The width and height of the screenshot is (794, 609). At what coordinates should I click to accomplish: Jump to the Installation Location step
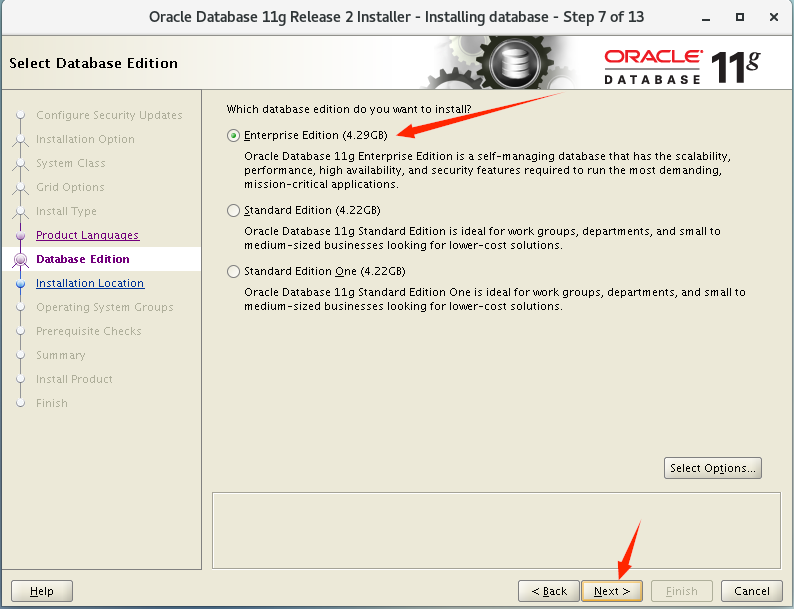point(90,283)
